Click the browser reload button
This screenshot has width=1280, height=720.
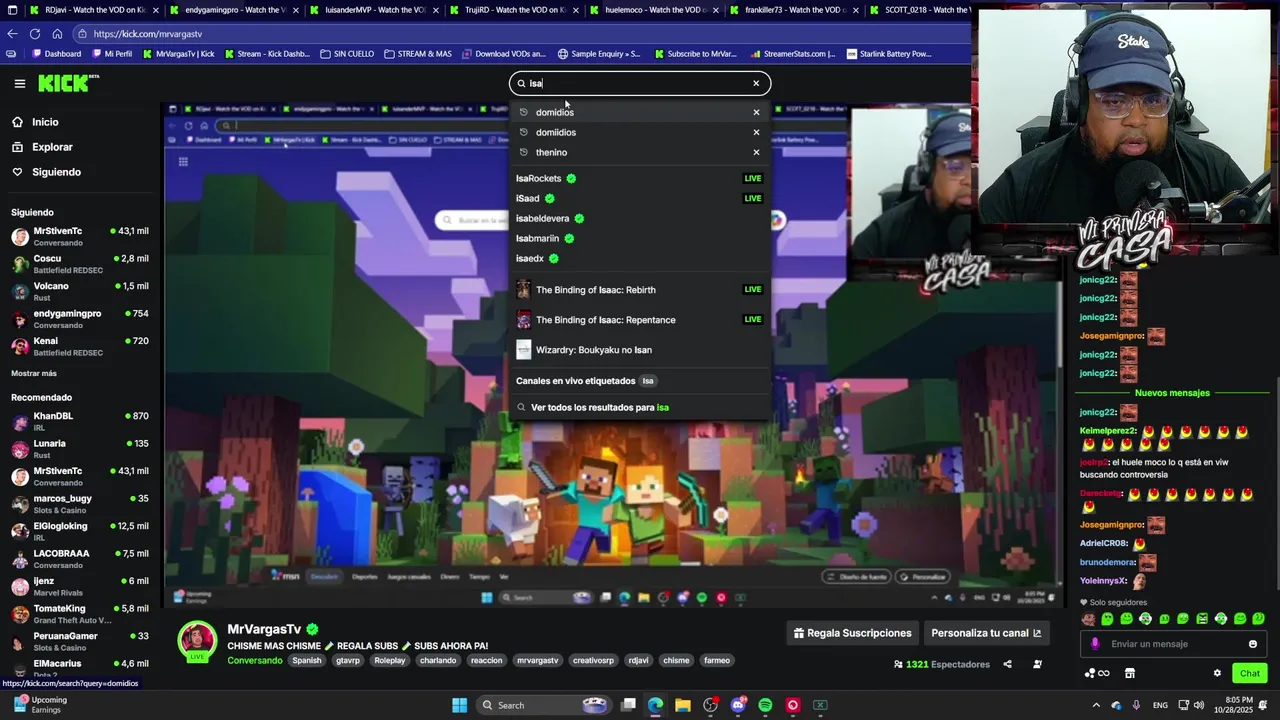[x=34, y=34]
